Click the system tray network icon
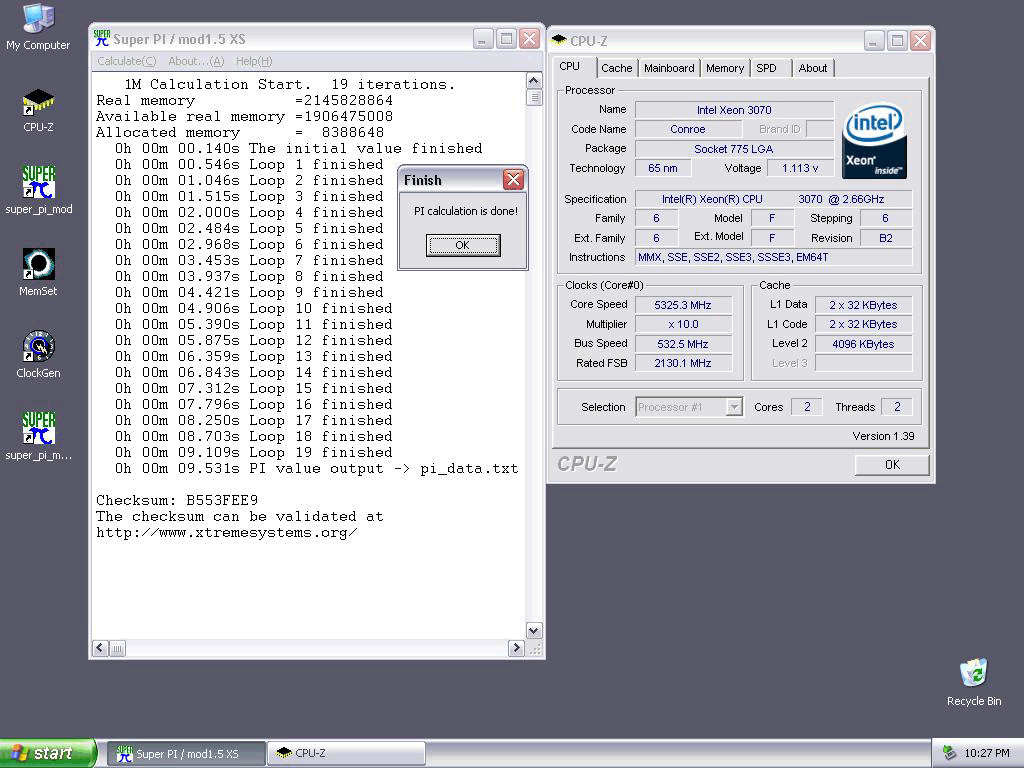1024x768 pixels. (950, 753)
